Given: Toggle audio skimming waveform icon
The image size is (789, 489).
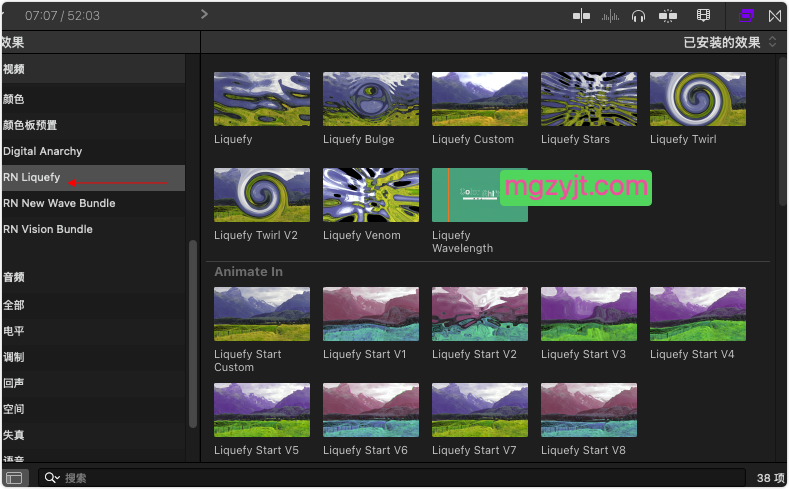Looking at the screenshot, I should pos(610,17).
